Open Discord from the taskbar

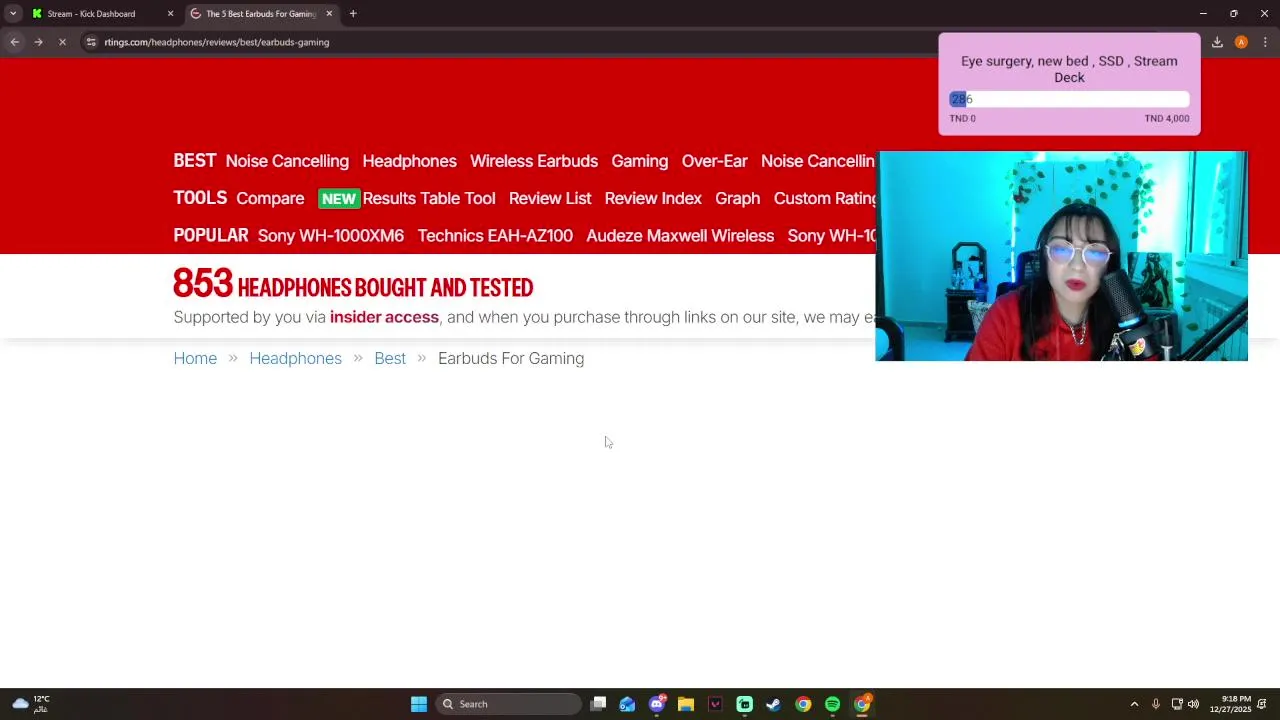coord(657,704)
